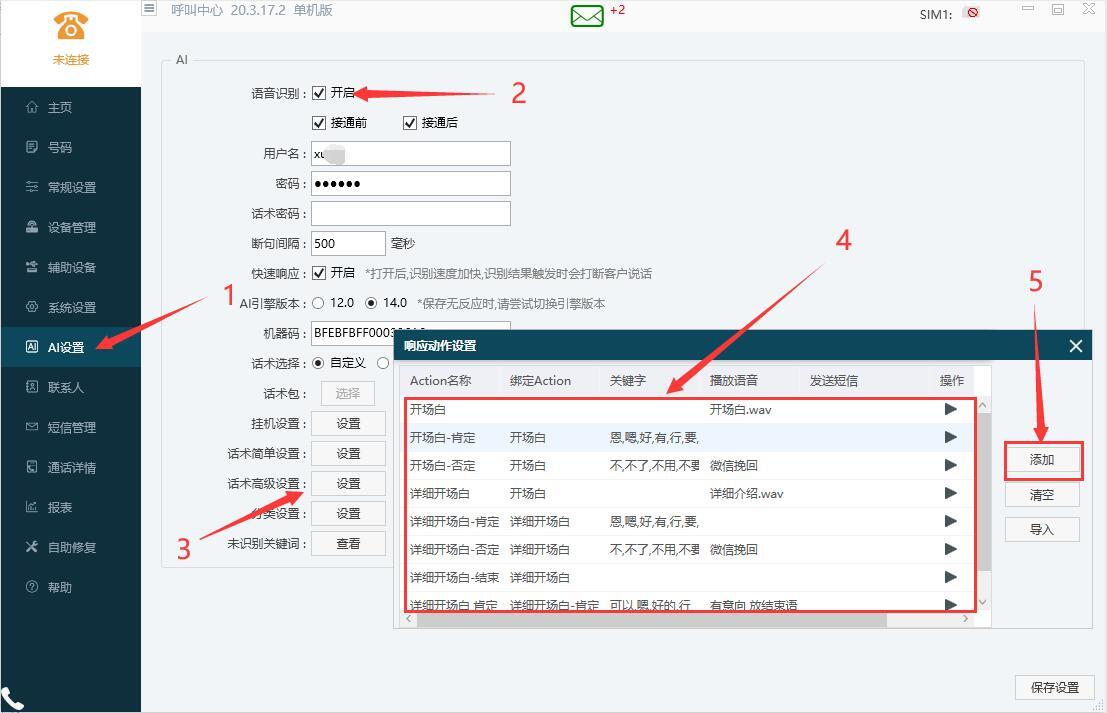The height and width of the screenshot is (713, 1107).
Task: Open the 主页 sidebar page
Action: (x=71, y=107)
